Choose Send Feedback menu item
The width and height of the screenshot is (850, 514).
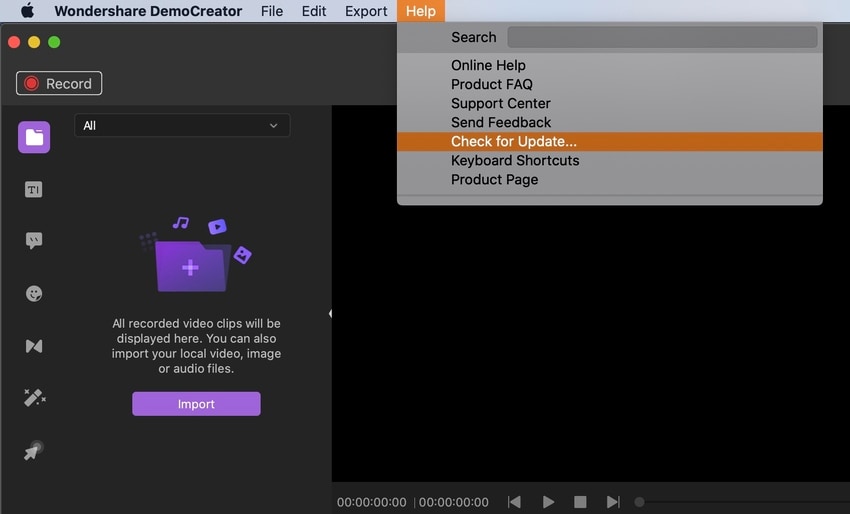click(x=610, y=122)
